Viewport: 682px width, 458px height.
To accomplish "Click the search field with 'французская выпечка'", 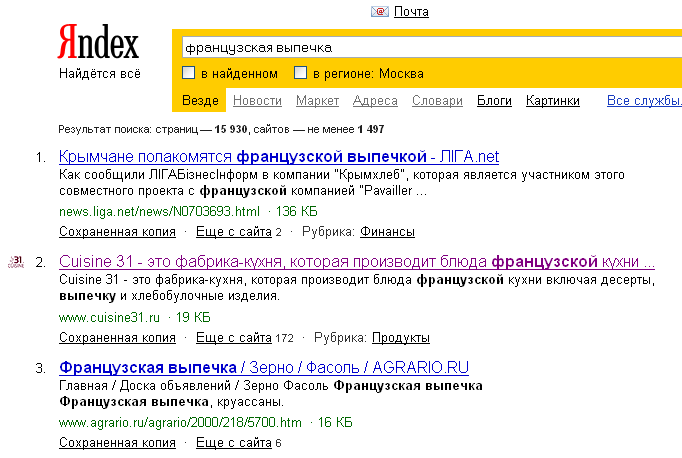I will coord(432,47).
